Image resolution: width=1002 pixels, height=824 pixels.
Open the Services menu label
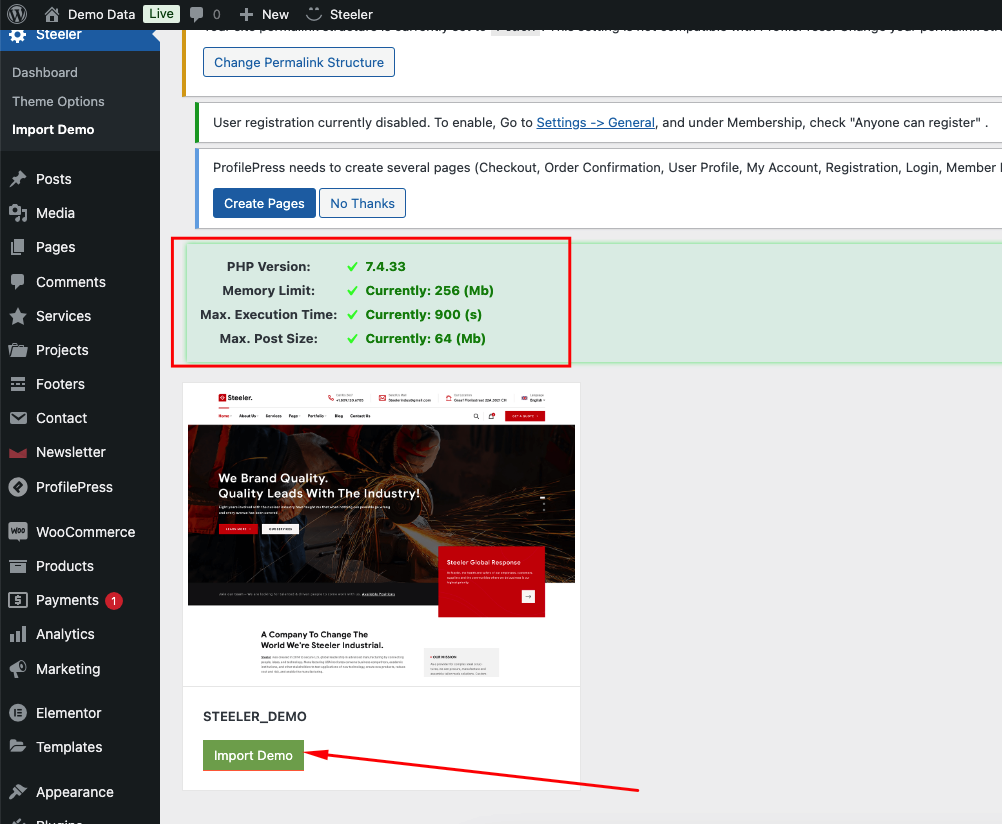tap(63, 316)
